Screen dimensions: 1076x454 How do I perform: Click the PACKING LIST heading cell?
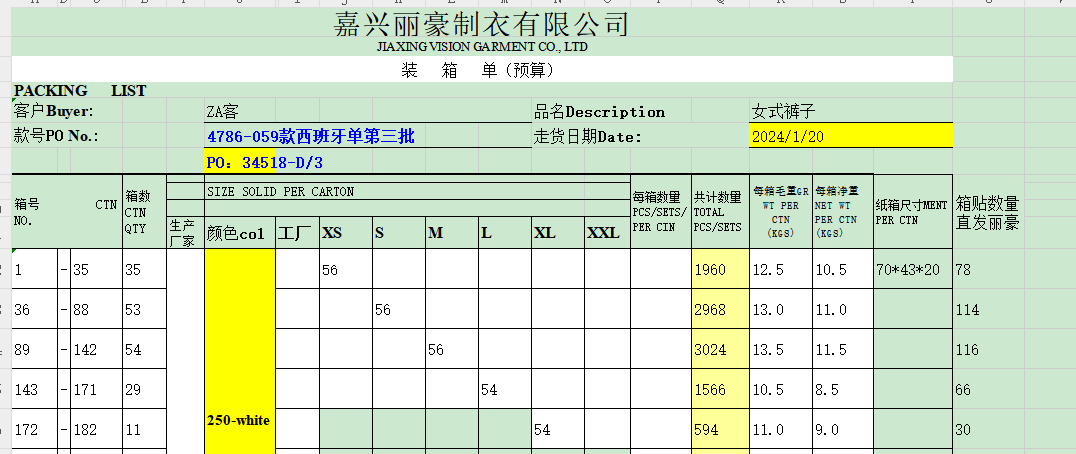80,91
